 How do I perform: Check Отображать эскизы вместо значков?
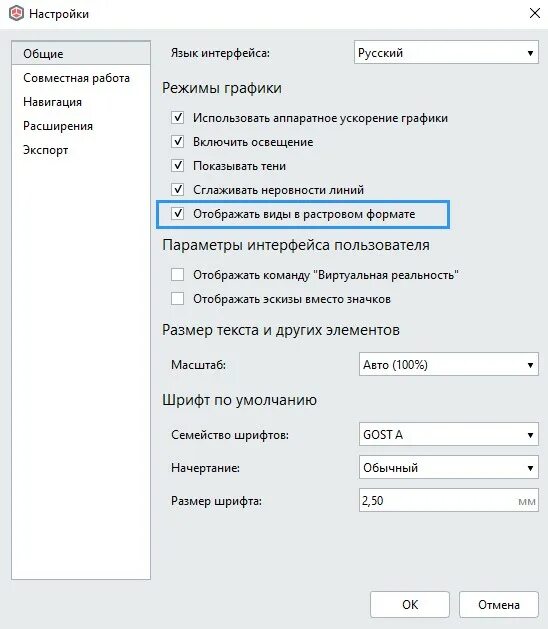point(177,299)
